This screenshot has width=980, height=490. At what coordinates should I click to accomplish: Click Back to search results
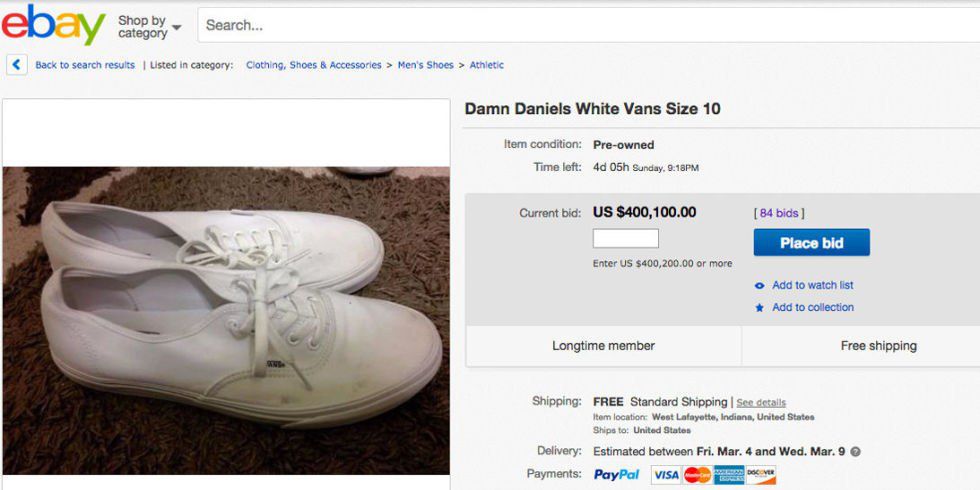click(85, 65)
